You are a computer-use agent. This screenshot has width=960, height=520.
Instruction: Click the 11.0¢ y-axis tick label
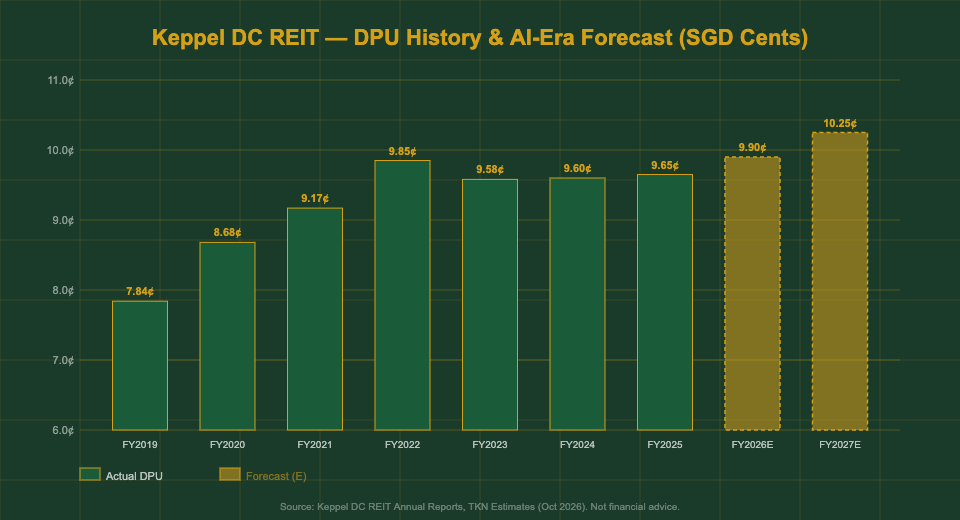(61, 80)
